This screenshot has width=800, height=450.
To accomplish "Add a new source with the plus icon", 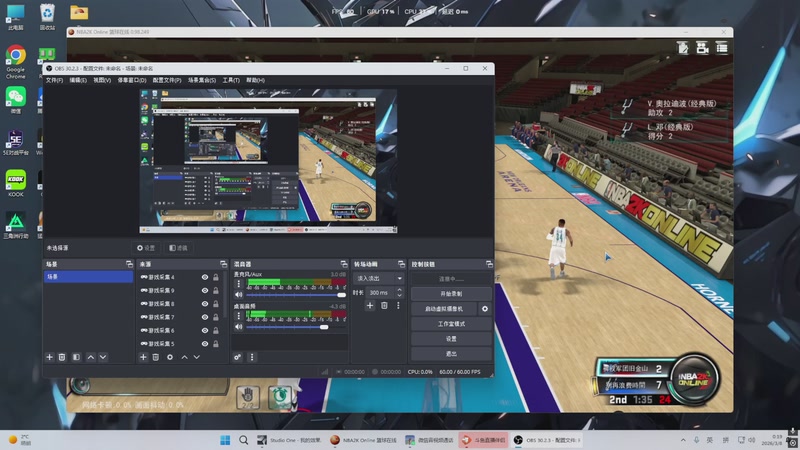I will click(x=143, y=357).
